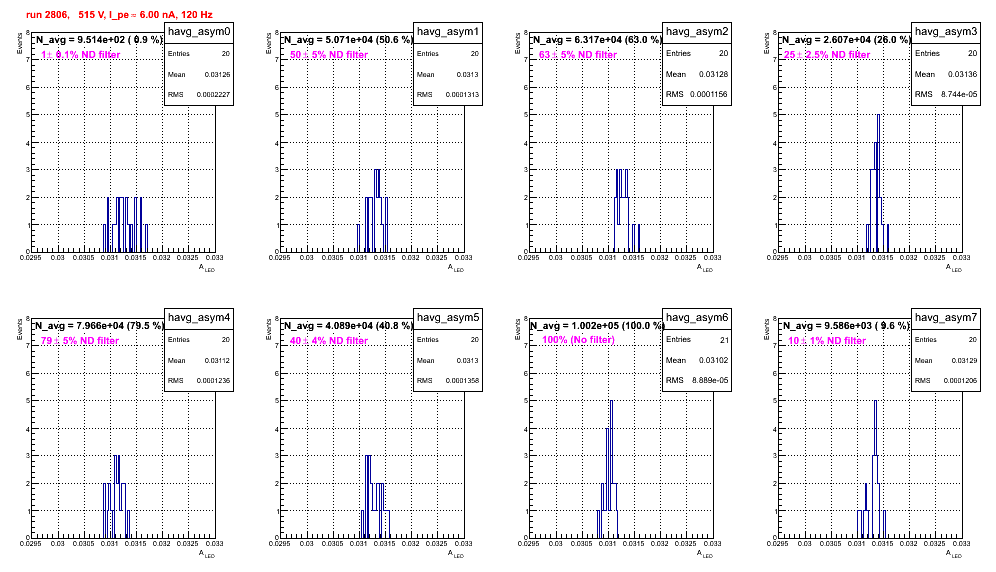This screenshot has width=996, height=572.
Task: Click the histogram peak in havg_asym6 plot
Action: pyautogui.click(x=611, y=403)
